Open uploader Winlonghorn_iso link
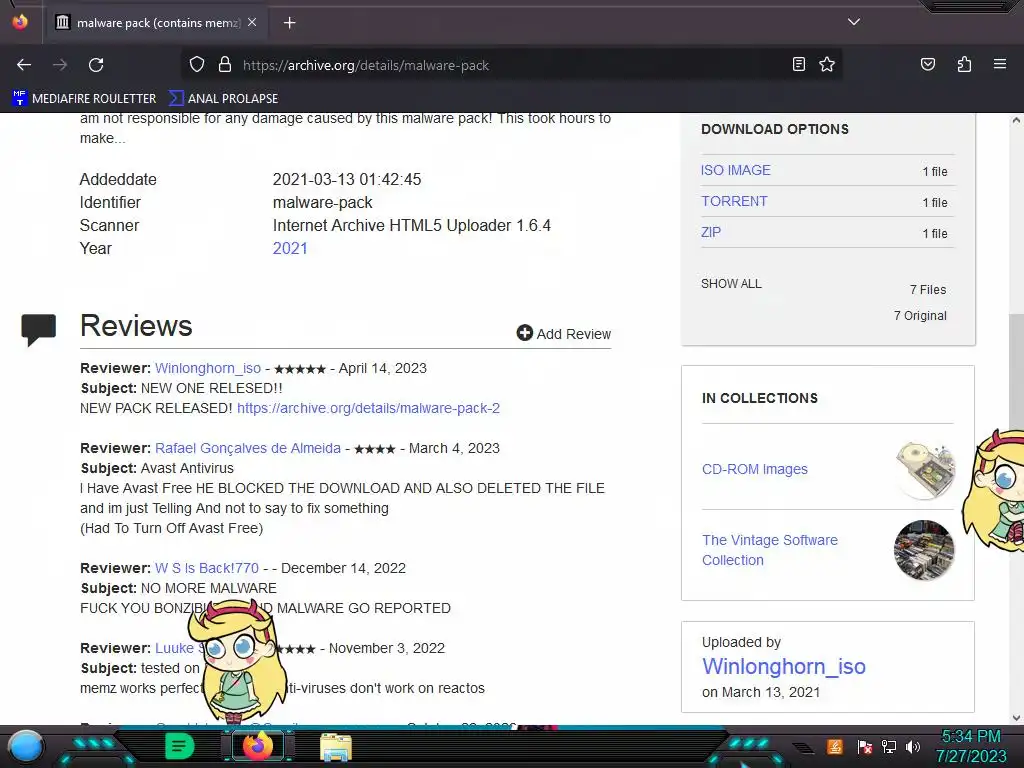Screen dimensions: 1024x768 click(784, 666)
